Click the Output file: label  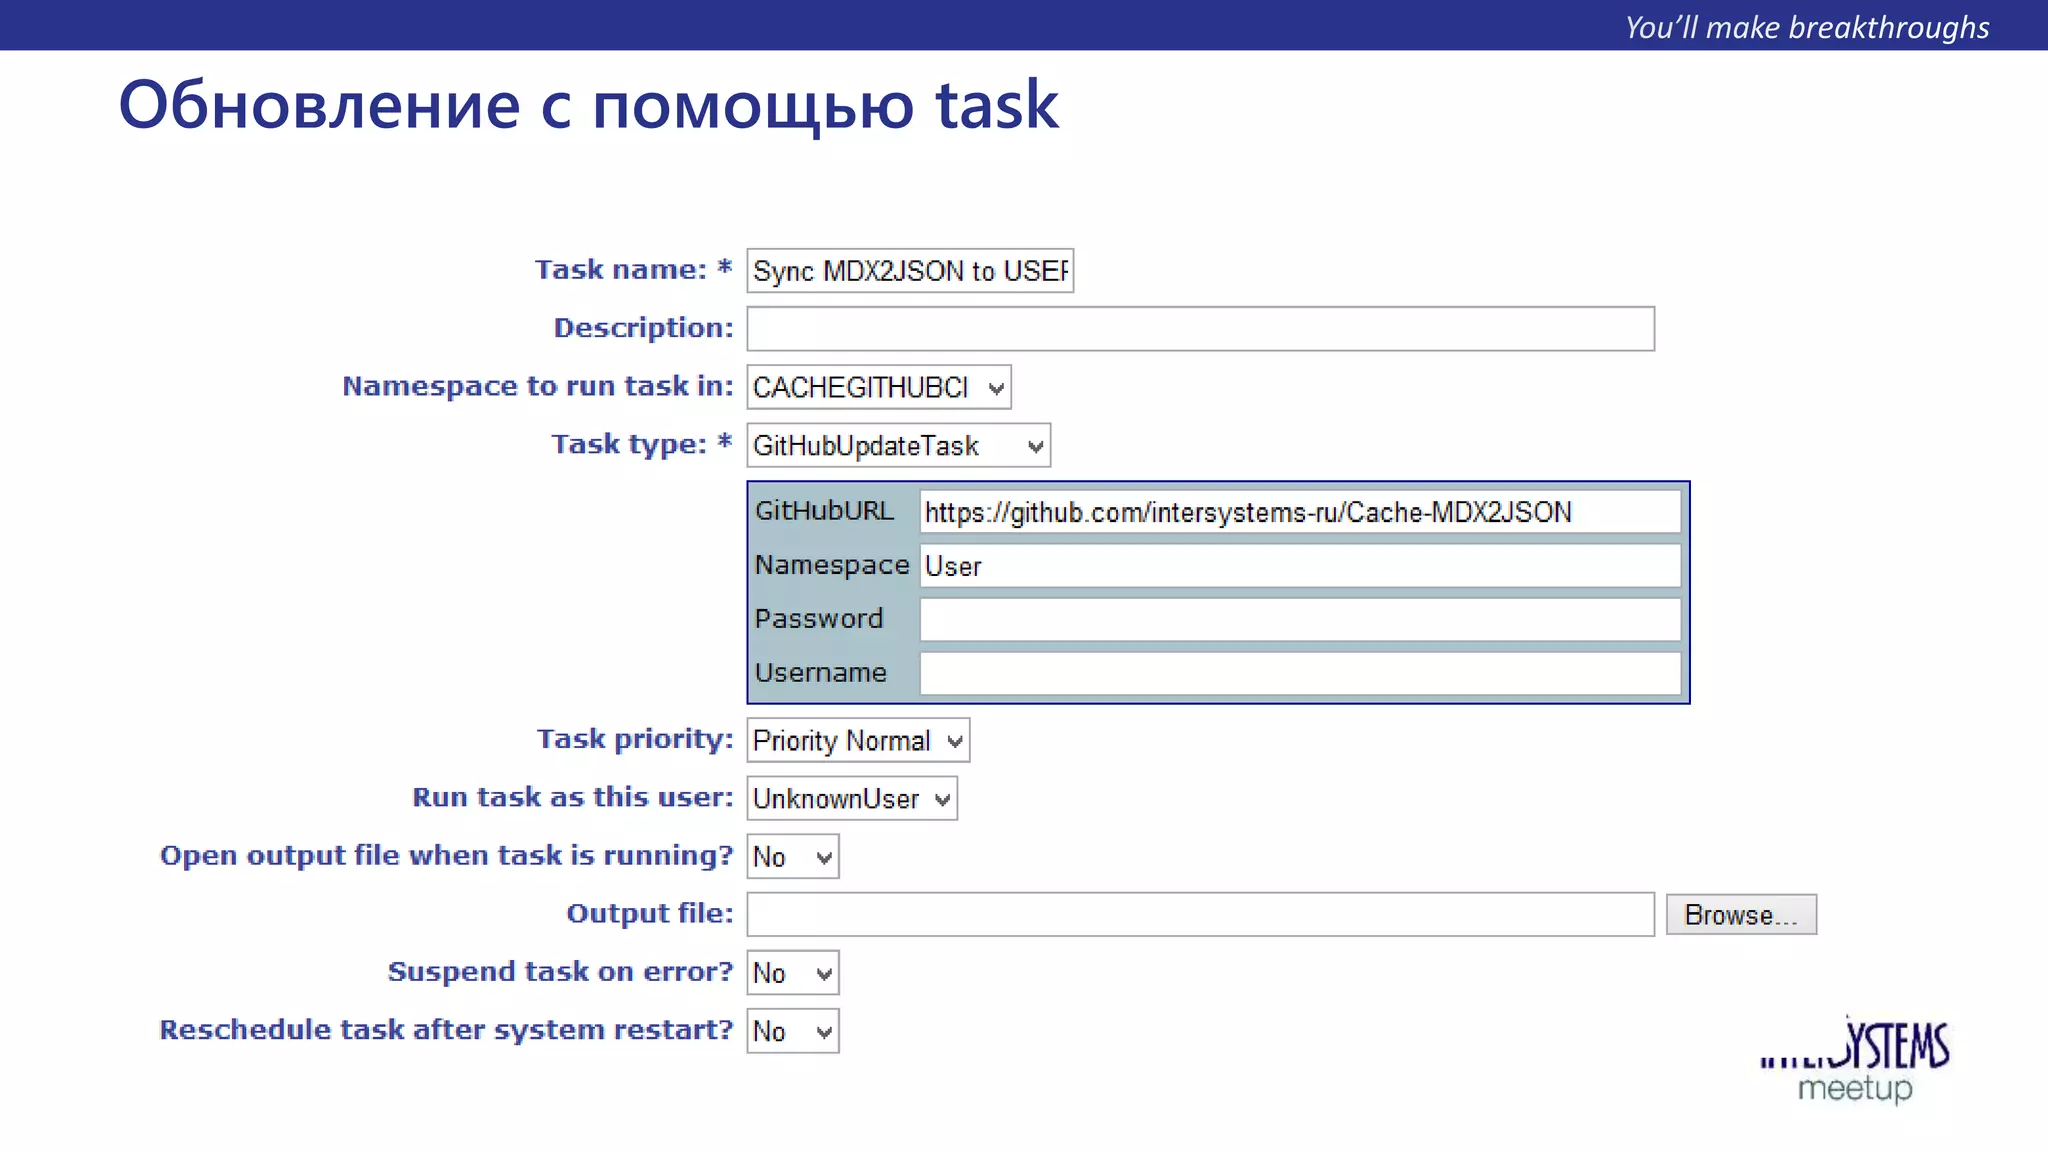(650, 913)
